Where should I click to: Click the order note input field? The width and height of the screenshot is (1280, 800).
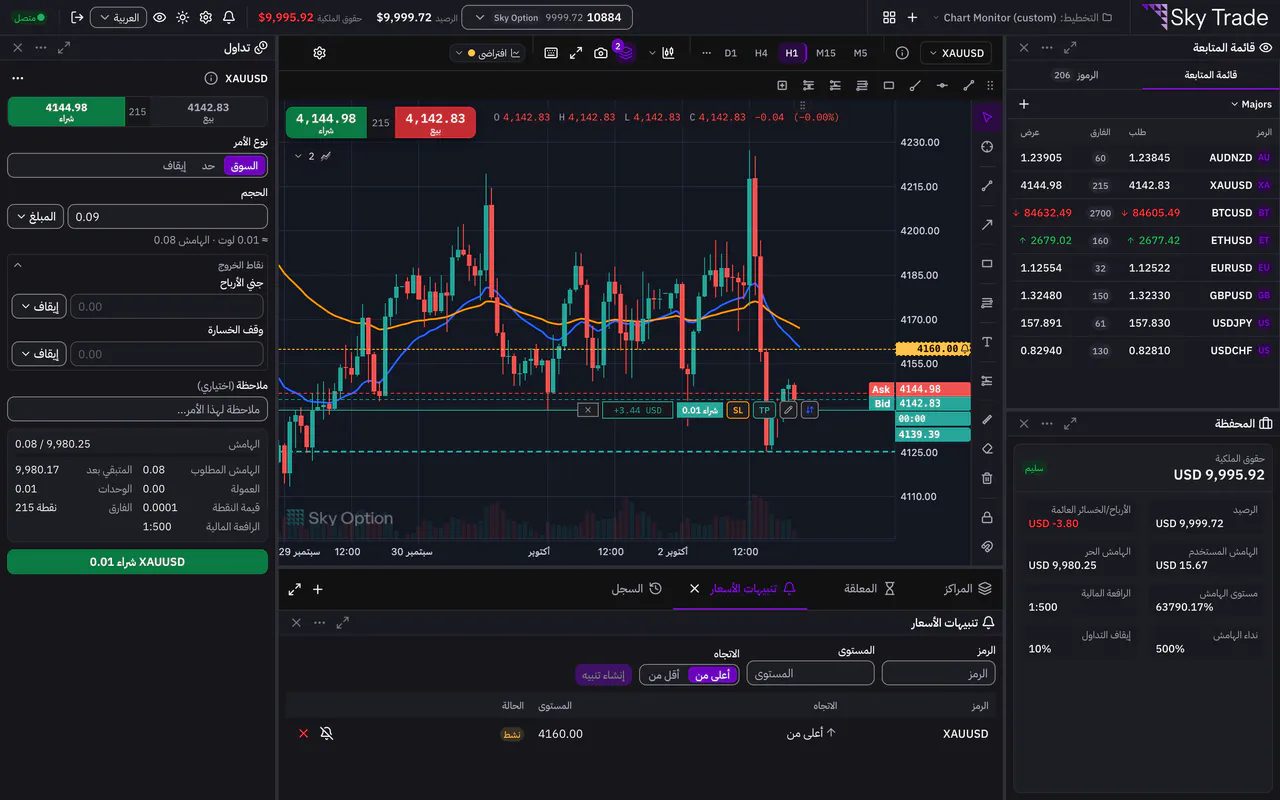pyautogui.click(x=137, y=409)
